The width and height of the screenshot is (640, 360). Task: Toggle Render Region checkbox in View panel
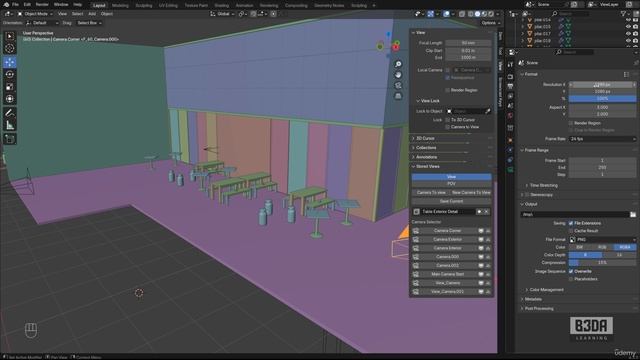click(x=448, y=90)
